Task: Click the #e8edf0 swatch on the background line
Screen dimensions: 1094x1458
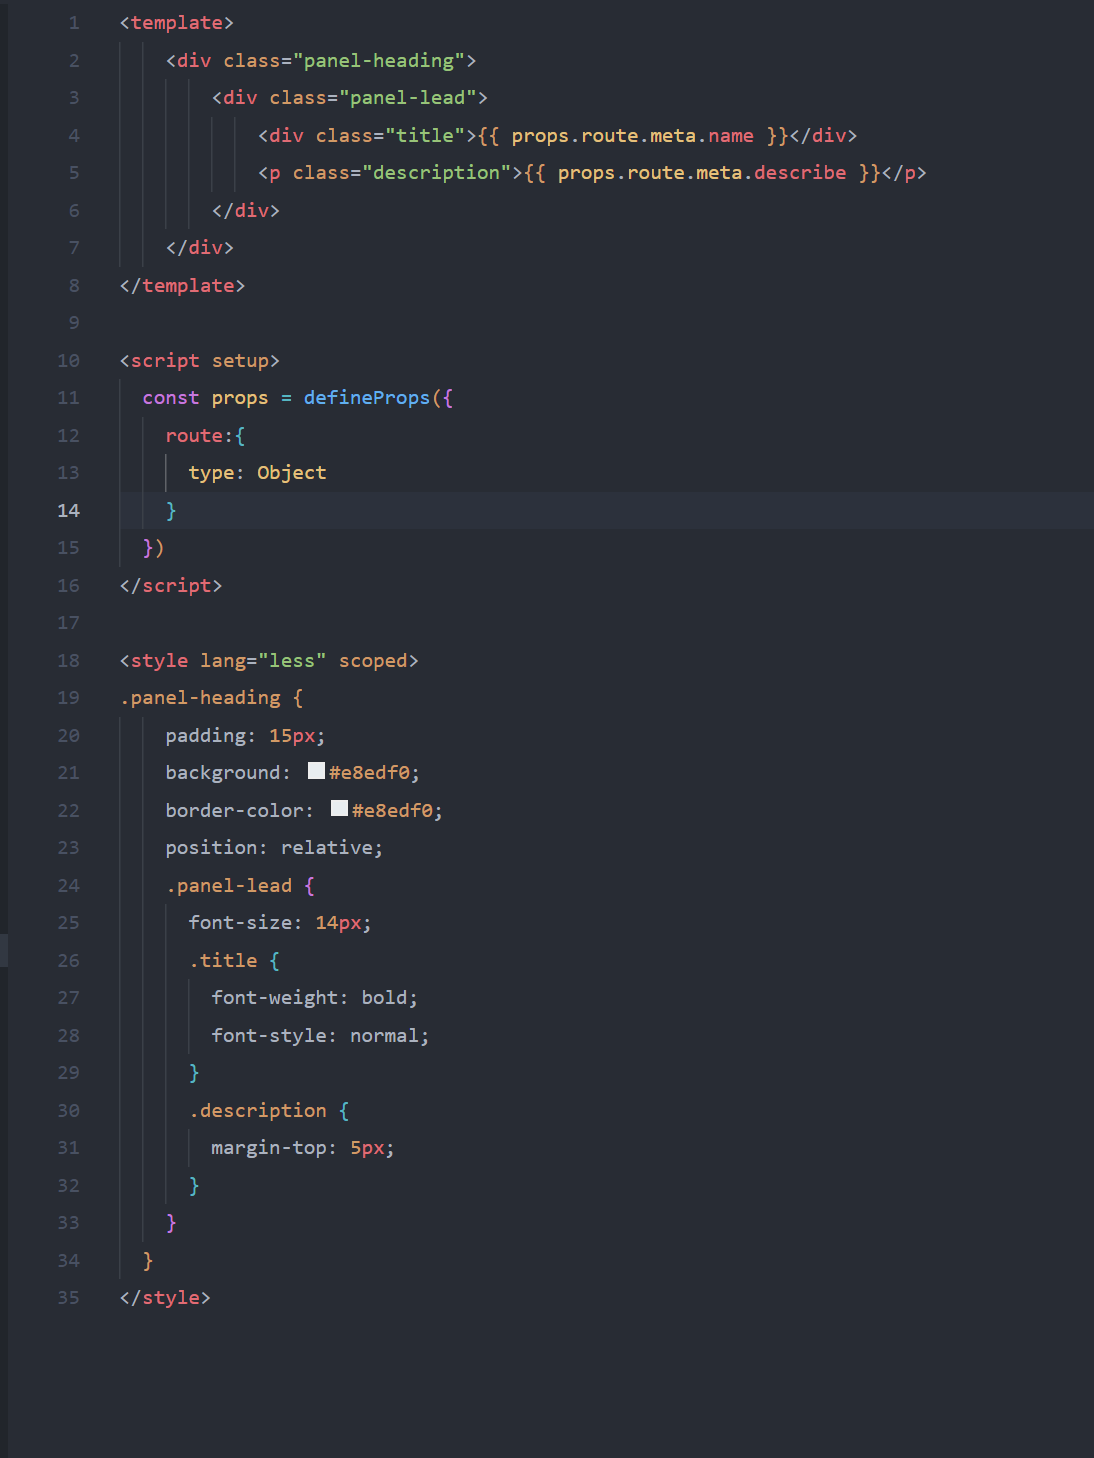Action: tap(316, 771)
